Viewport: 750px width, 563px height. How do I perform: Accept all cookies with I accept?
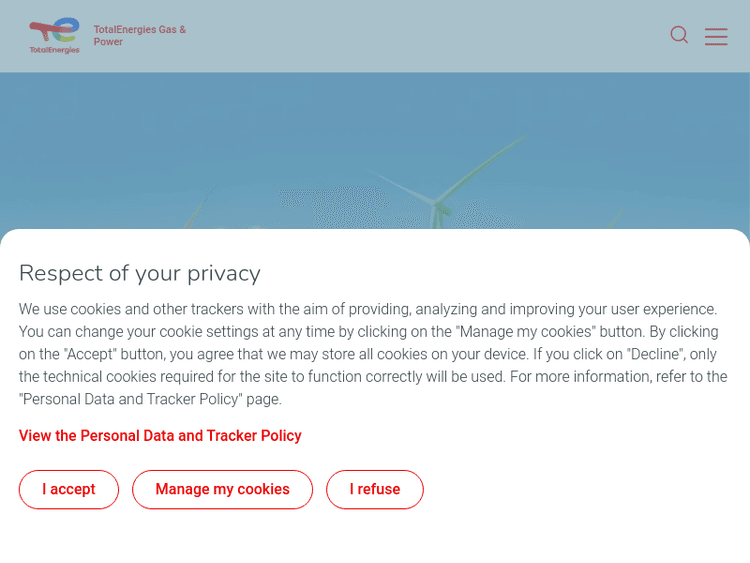click(69, 489)
